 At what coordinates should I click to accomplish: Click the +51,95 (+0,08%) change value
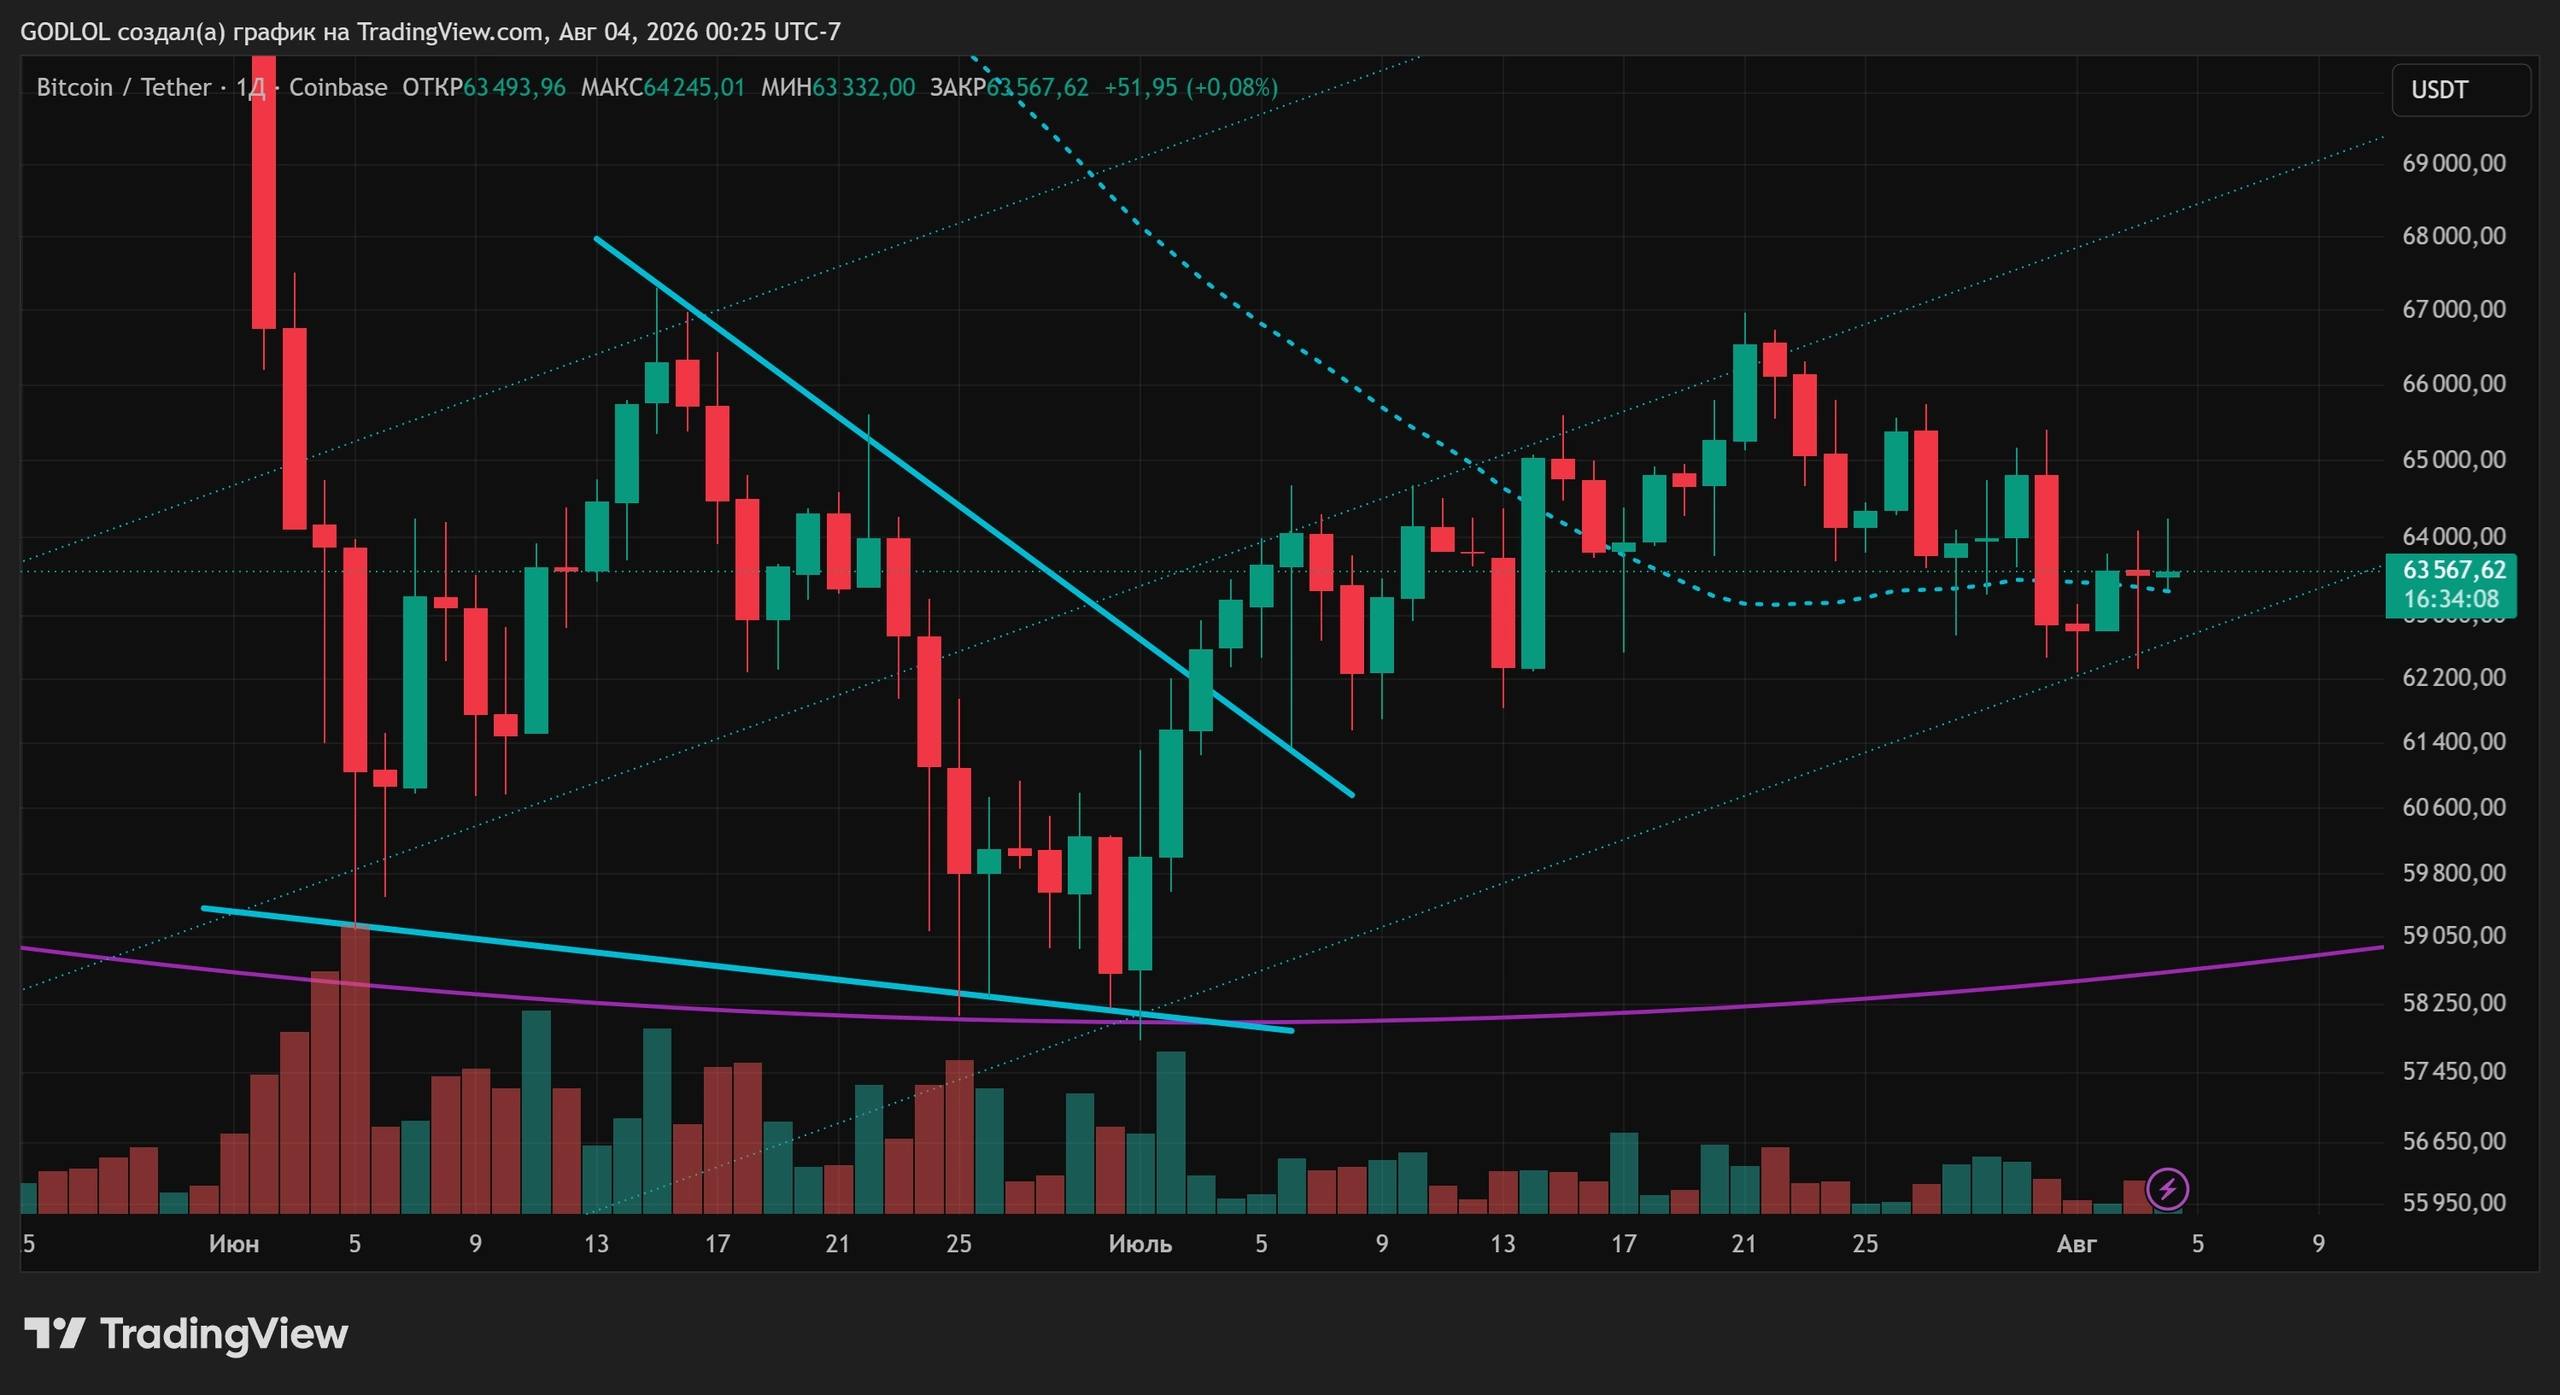(x=1190, y=88)
